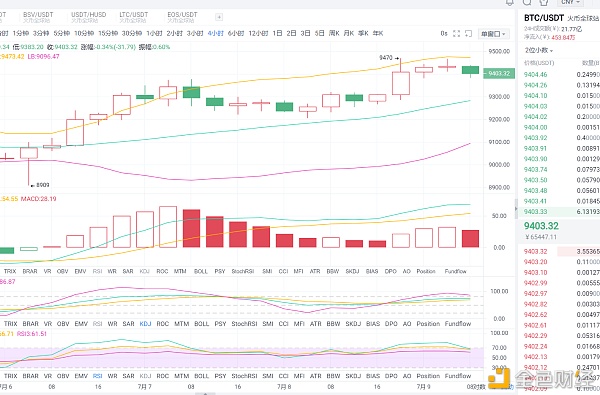The height and width of the screenshot is (395, 600).
Task: Select the 1分钟 timeframe
Action: (x=21, y=33)
